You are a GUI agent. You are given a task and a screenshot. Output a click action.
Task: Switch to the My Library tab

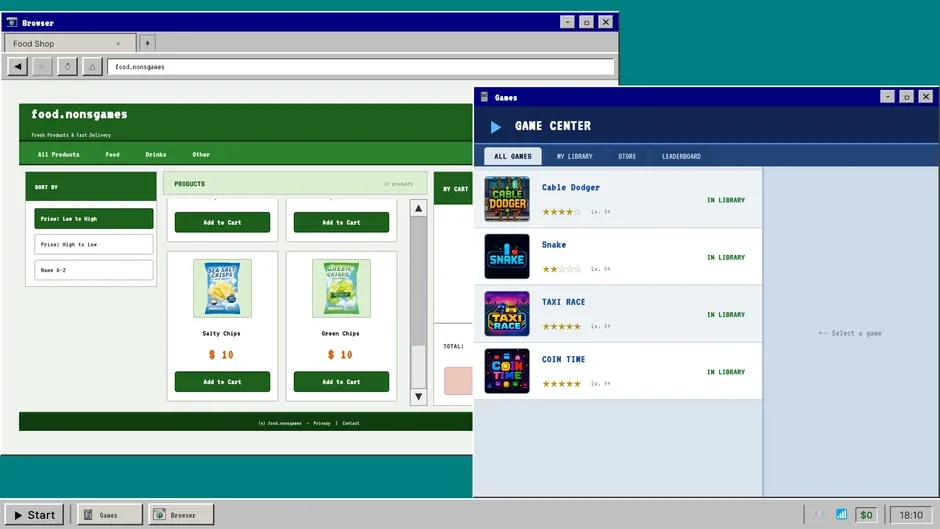(574, 156)
